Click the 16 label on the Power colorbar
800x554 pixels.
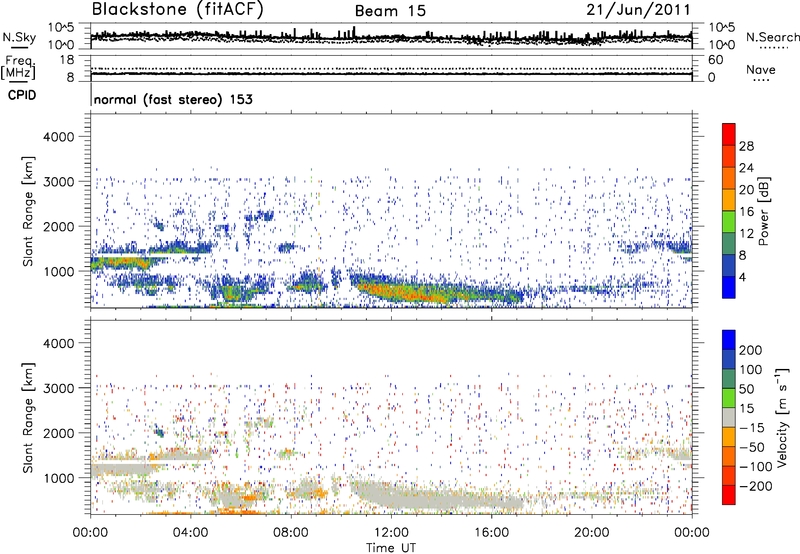[x=746, y=212]
